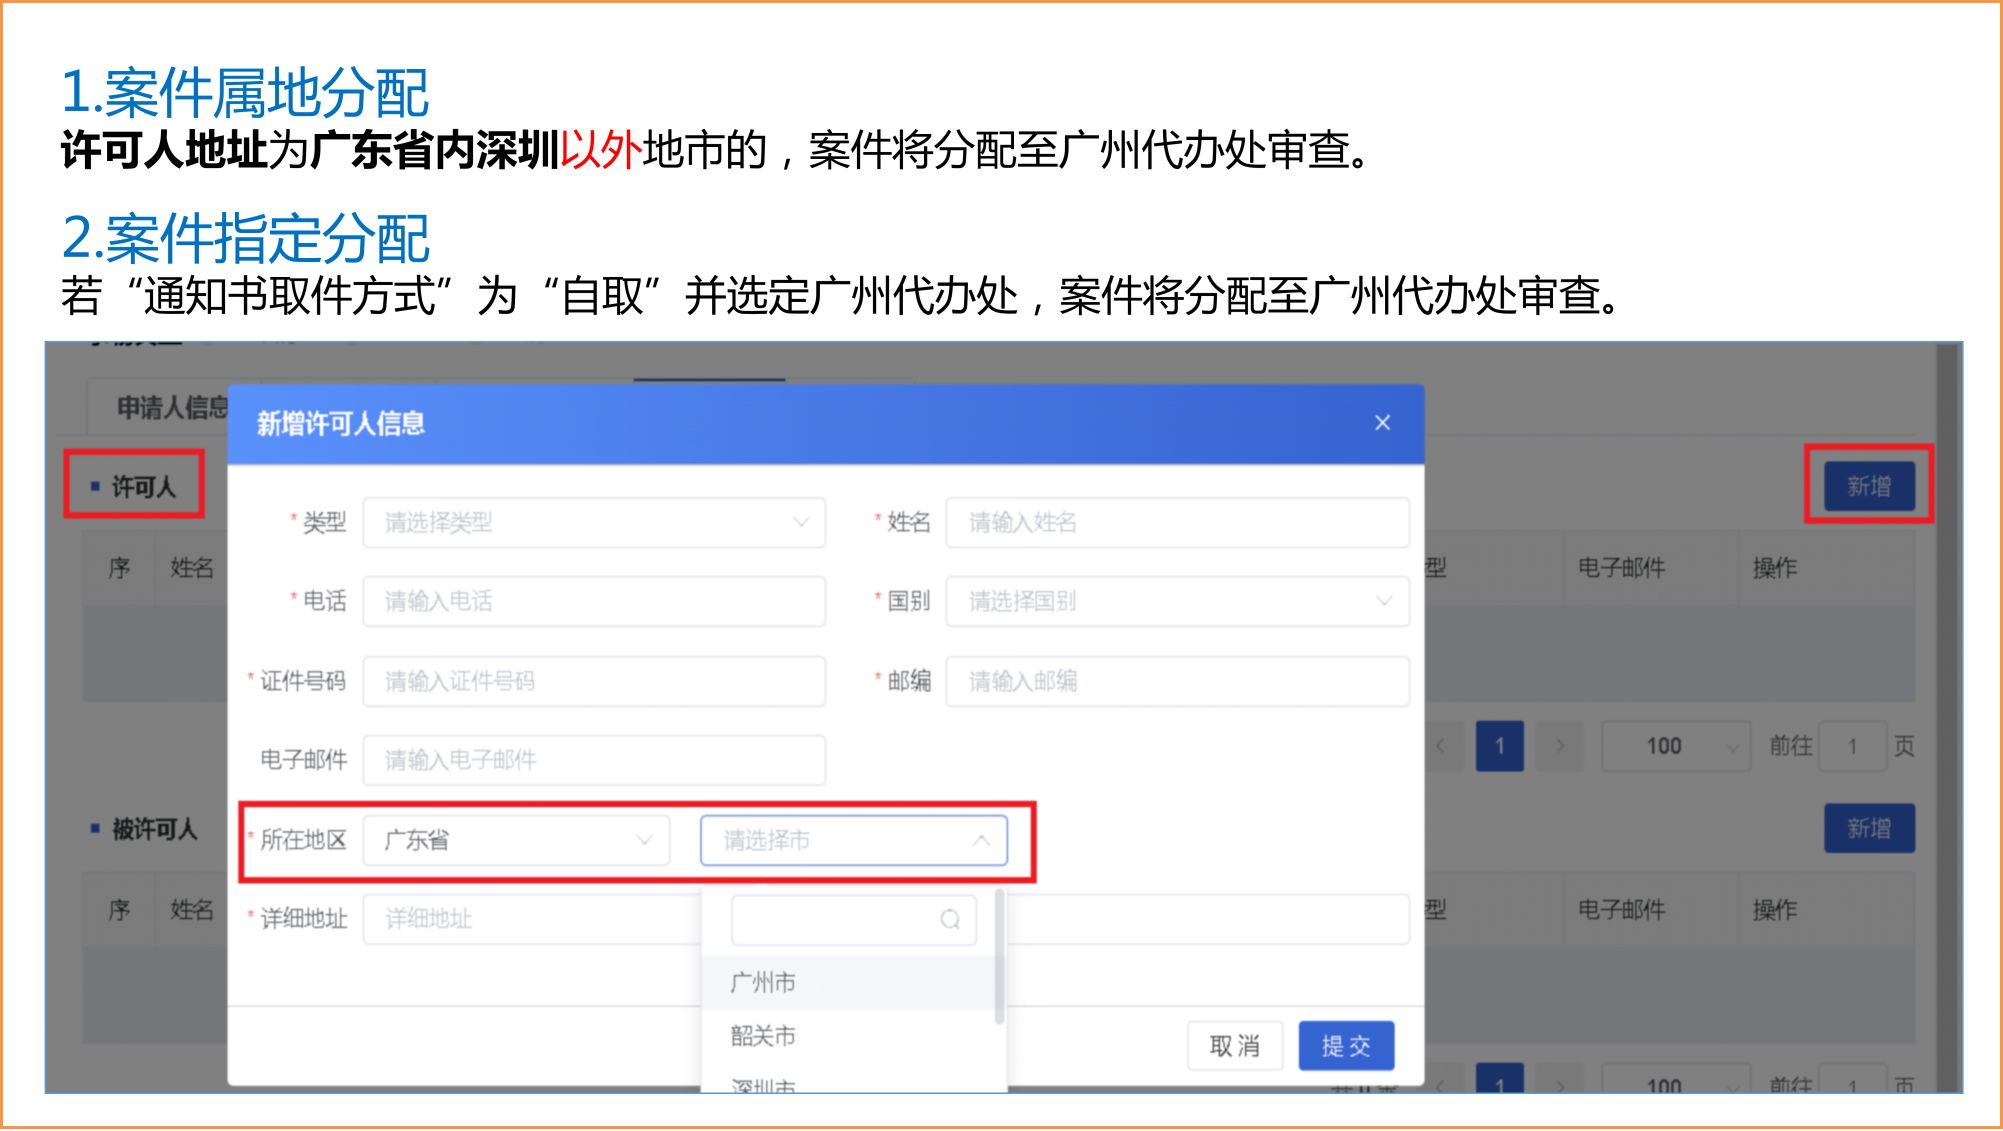Open the 广东省 province selector

point(515,840)
